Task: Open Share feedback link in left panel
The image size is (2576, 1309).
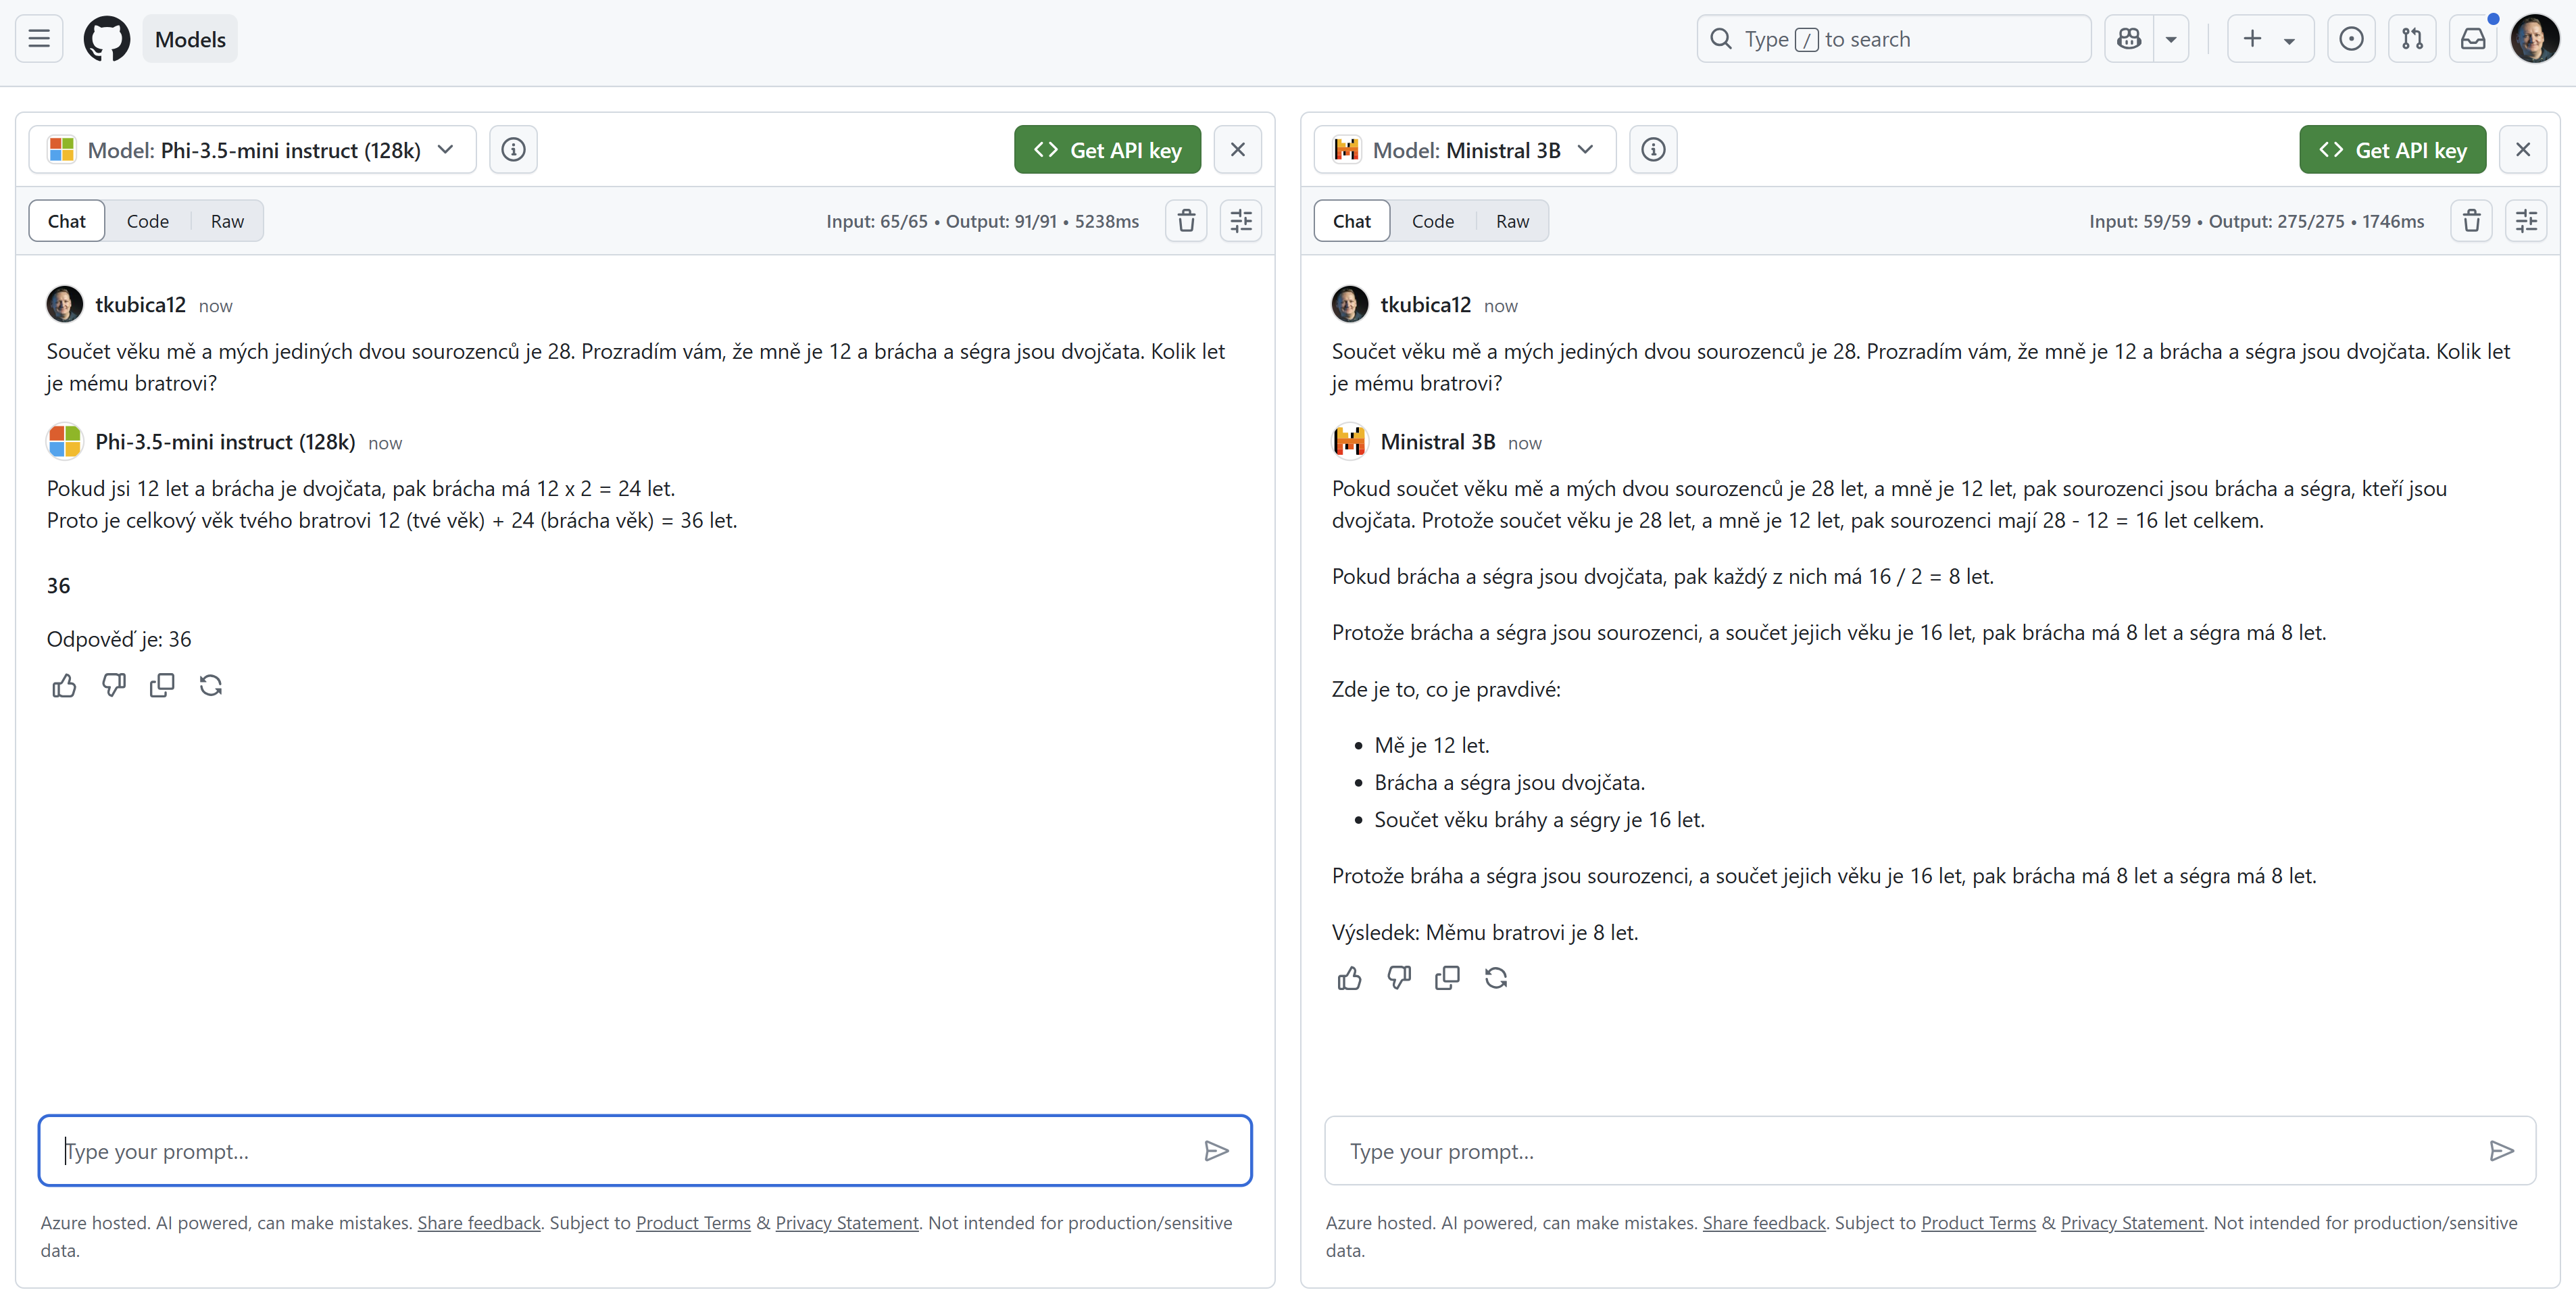Action: coord(479,1223)
